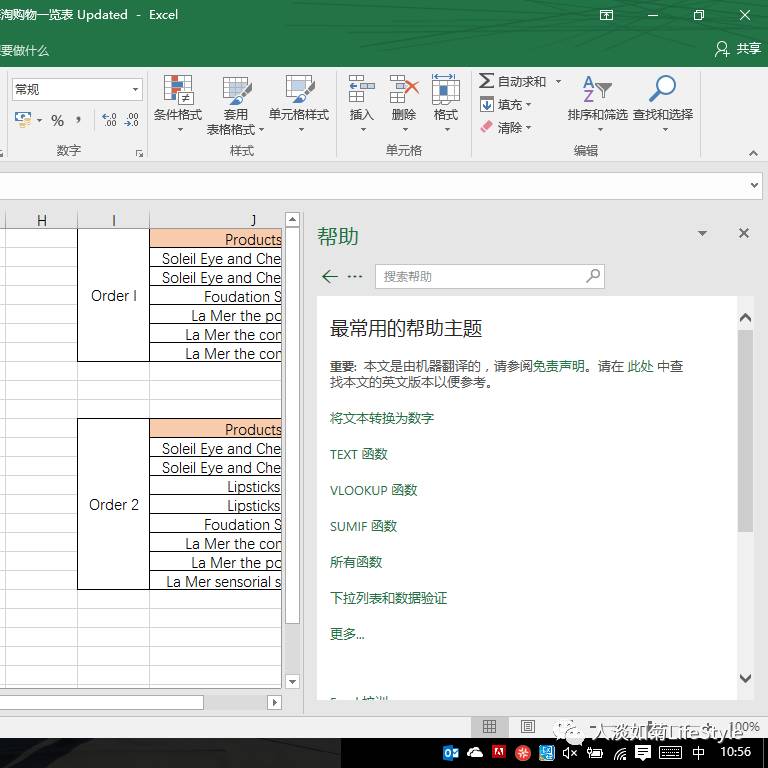Open the 所有函数 help link
Image resolution: width=768 pixels, height=768 pixels.
(x=356, y=562)
